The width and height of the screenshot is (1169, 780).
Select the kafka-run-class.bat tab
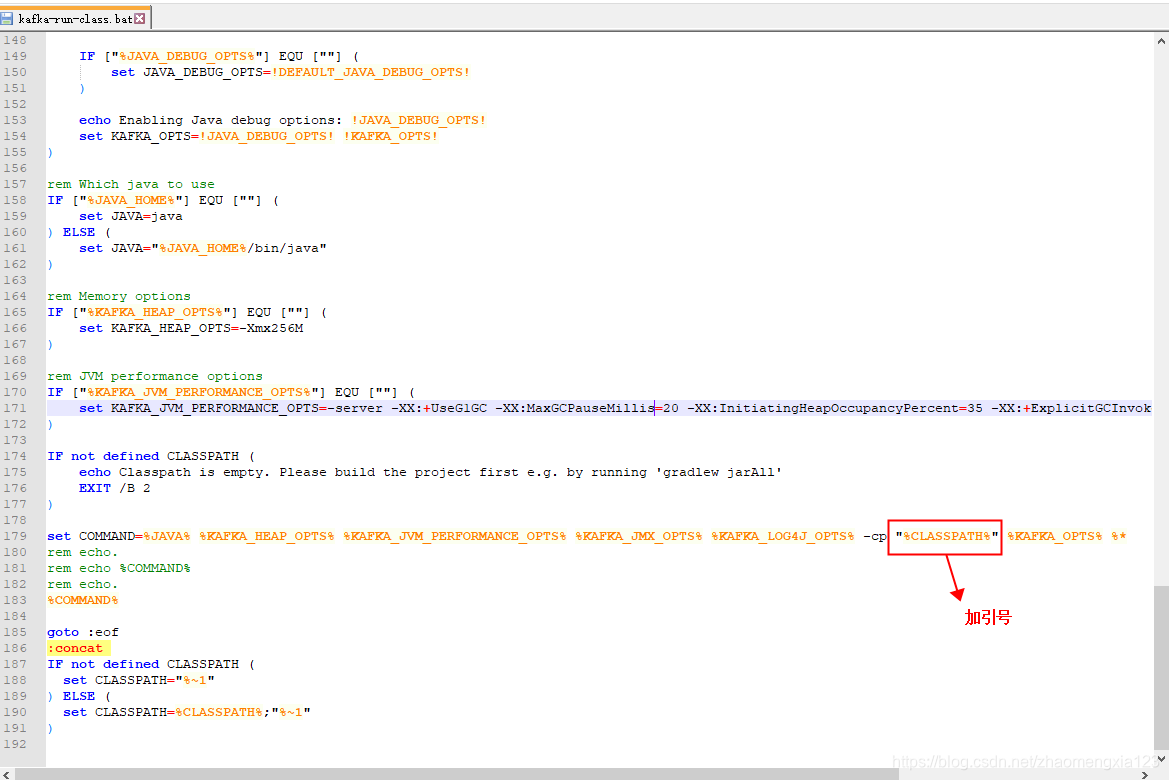(x=75, y=18)
